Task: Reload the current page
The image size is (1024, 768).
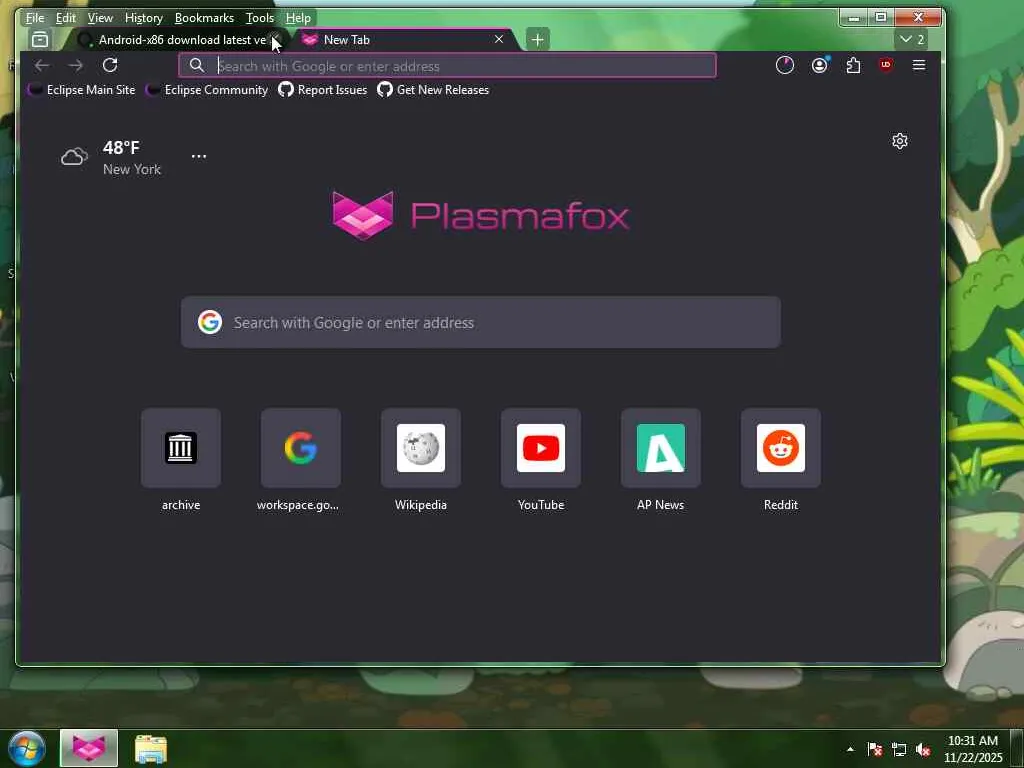Action: [x=110, y=65]
